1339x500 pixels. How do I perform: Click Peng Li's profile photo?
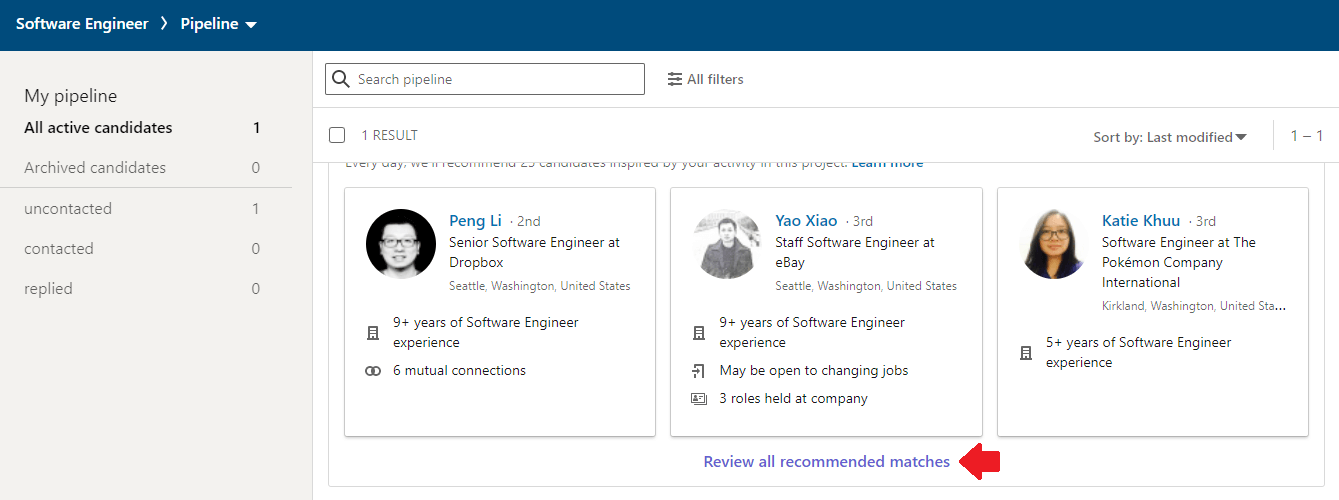[401, 243]
